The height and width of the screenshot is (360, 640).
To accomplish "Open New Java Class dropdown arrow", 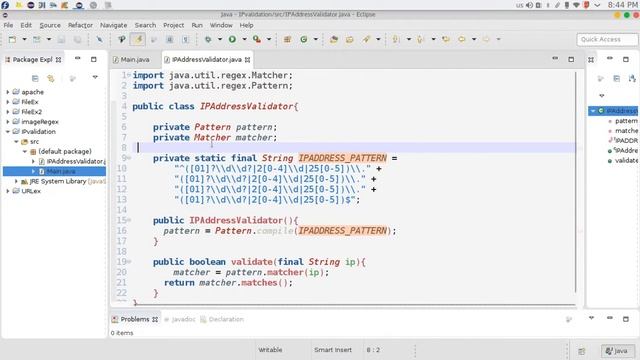I will (316, 39).
